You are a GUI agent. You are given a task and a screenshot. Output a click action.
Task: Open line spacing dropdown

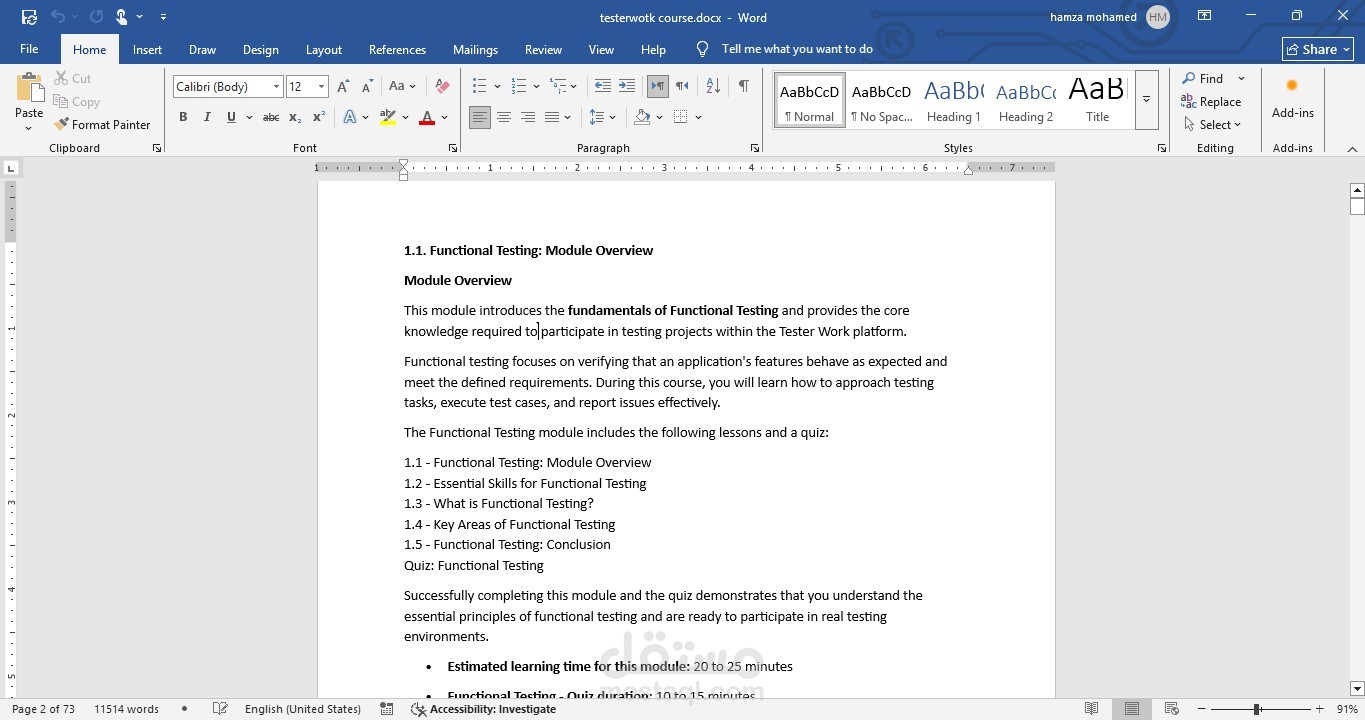tap(602, 117)
